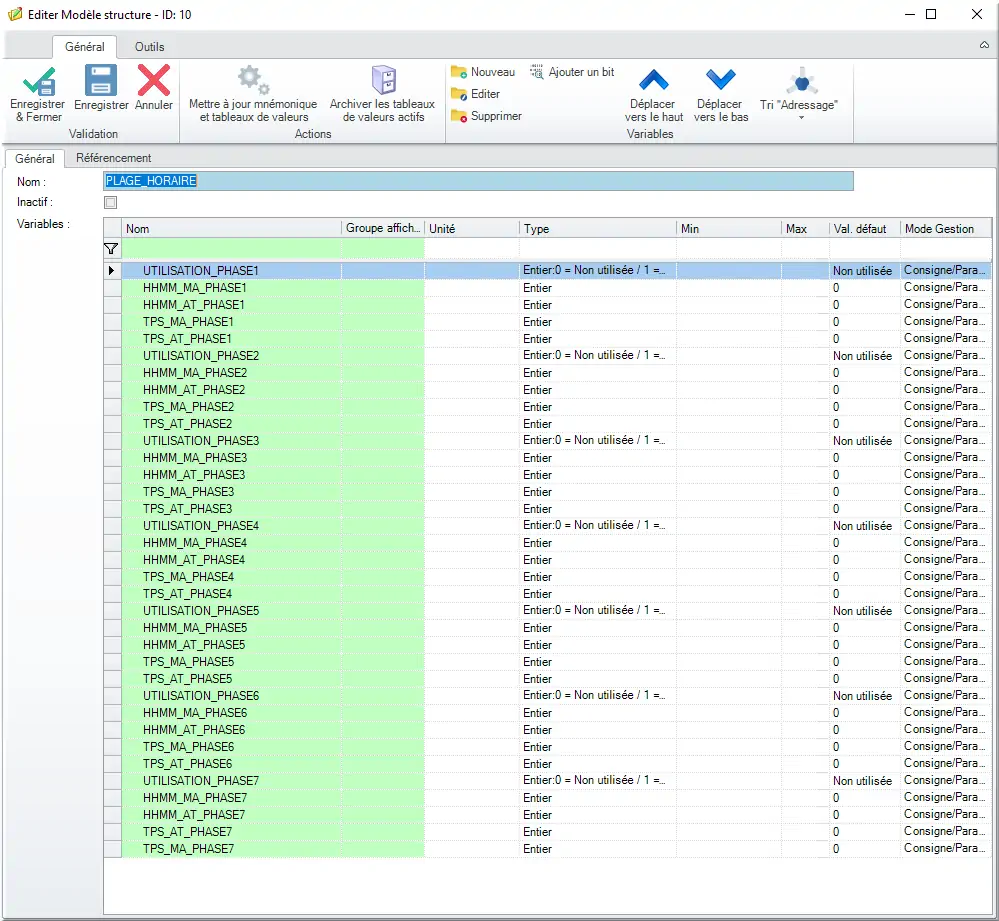Select the TPS_MA_PHASE5 variable
This screenshot has height=921, width=999.
188,662
